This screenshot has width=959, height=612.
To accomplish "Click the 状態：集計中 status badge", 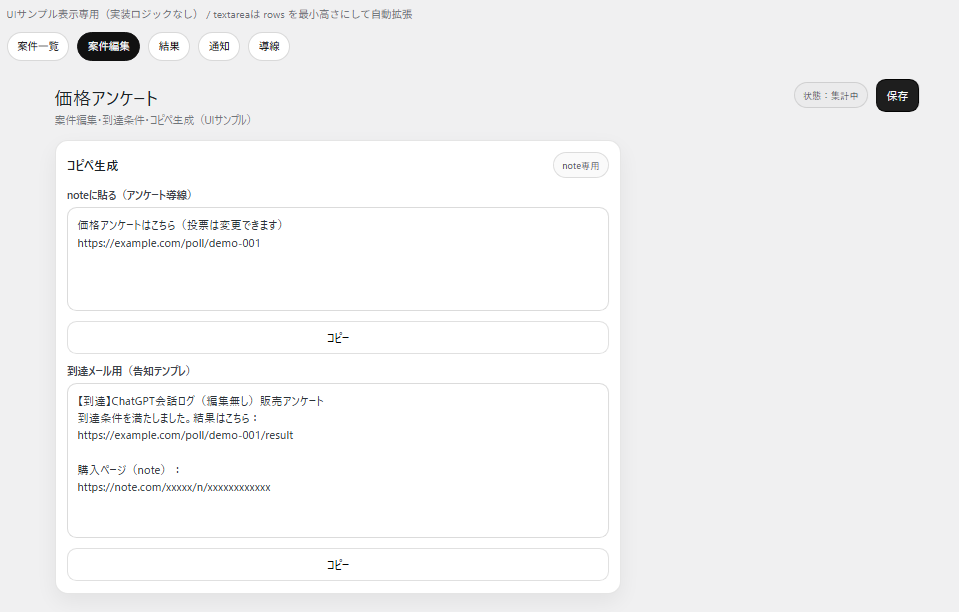I will (x=830, y=96).
